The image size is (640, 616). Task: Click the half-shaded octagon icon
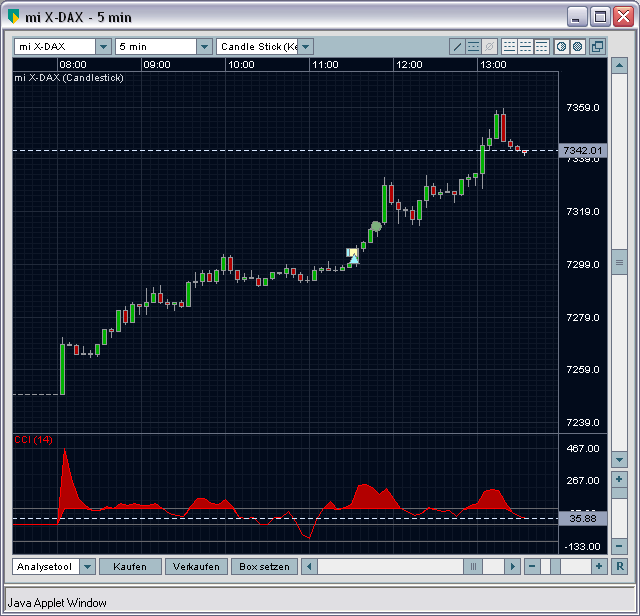[562, 47]
